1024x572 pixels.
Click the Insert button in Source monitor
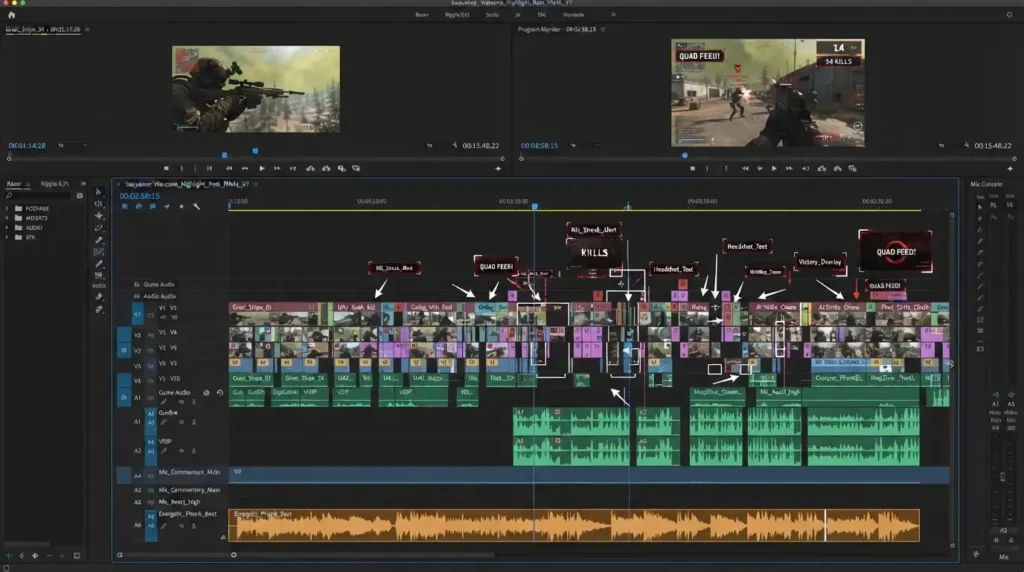(x=310, y=168)
